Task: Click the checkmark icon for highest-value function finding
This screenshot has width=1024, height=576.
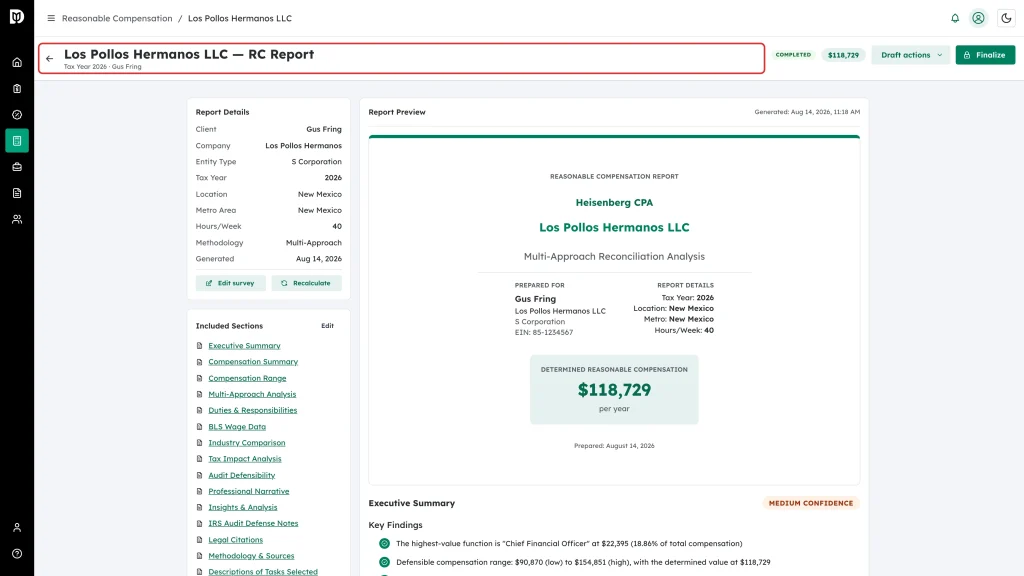Action: coord(385,543)
